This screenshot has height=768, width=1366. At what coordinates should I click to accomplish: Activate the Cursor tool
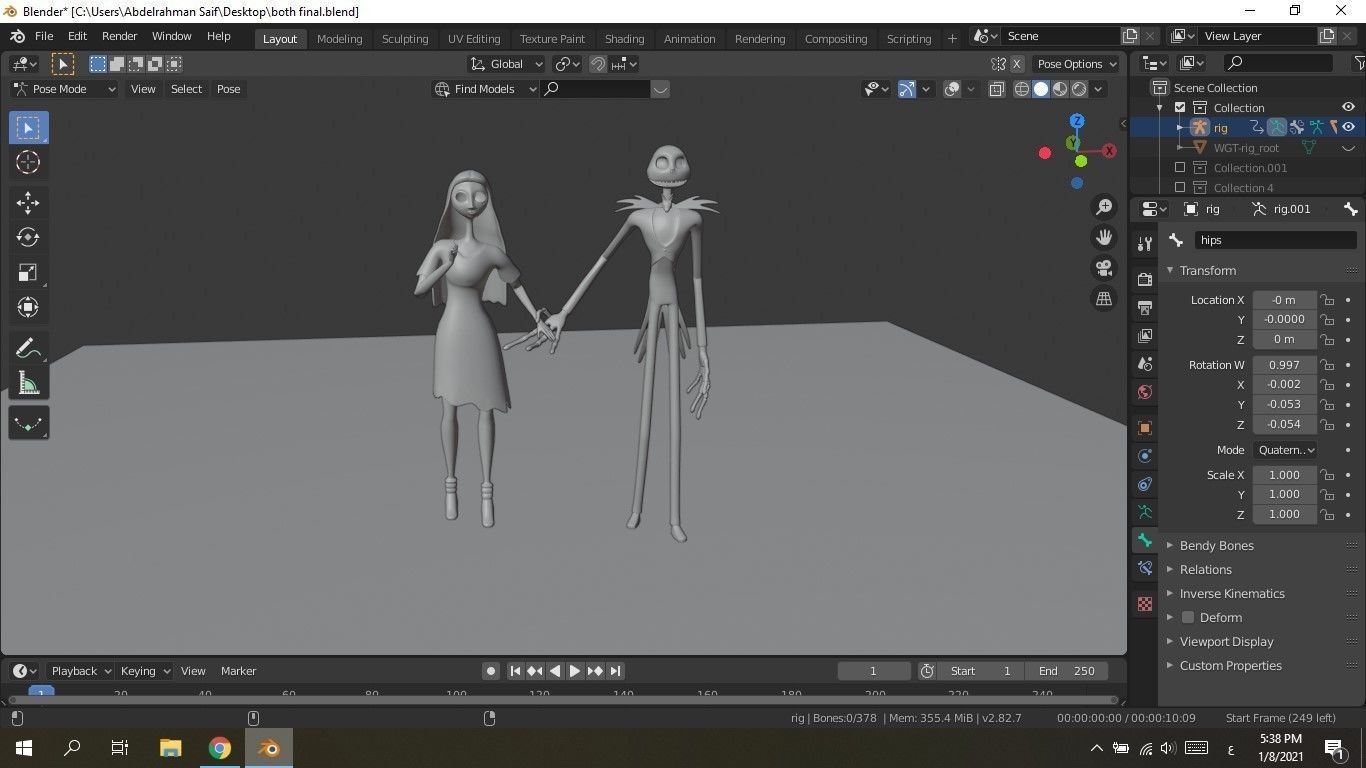[x=28, y=163]
